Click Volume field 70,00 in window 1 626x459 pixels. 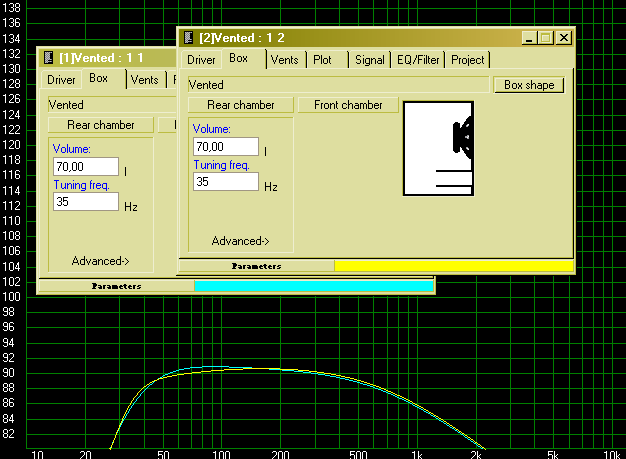pyautogui.click(x=86, y=167)
